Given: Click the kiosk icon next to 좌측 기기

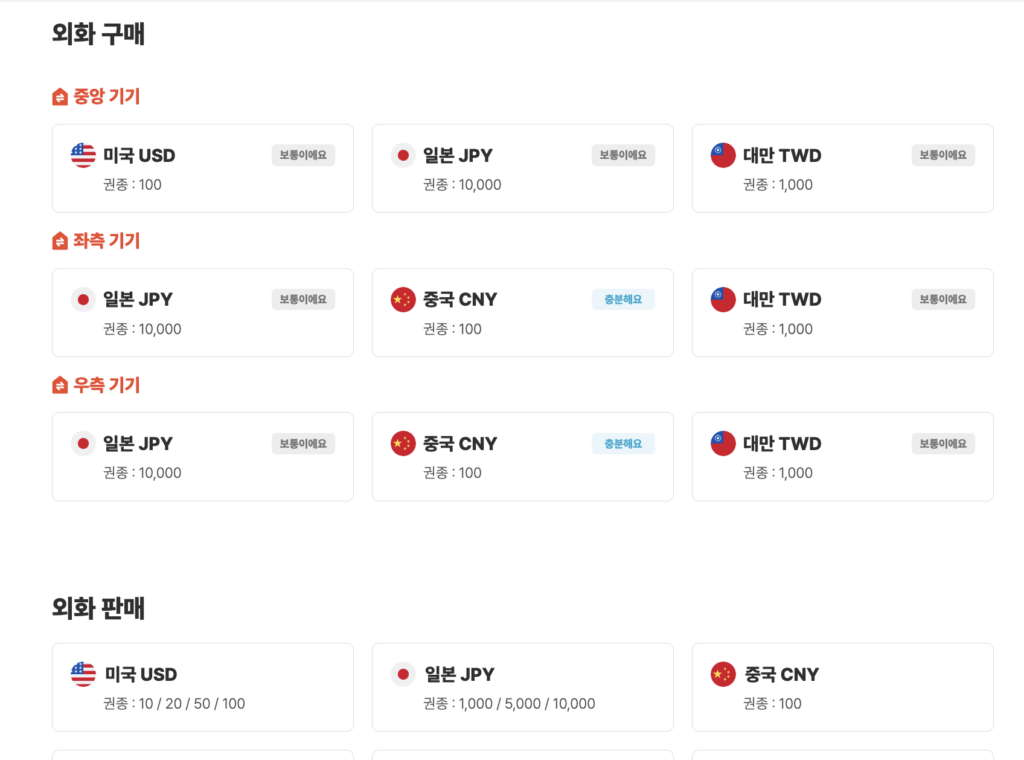Looking at the screenshot, I should [58, 240].
